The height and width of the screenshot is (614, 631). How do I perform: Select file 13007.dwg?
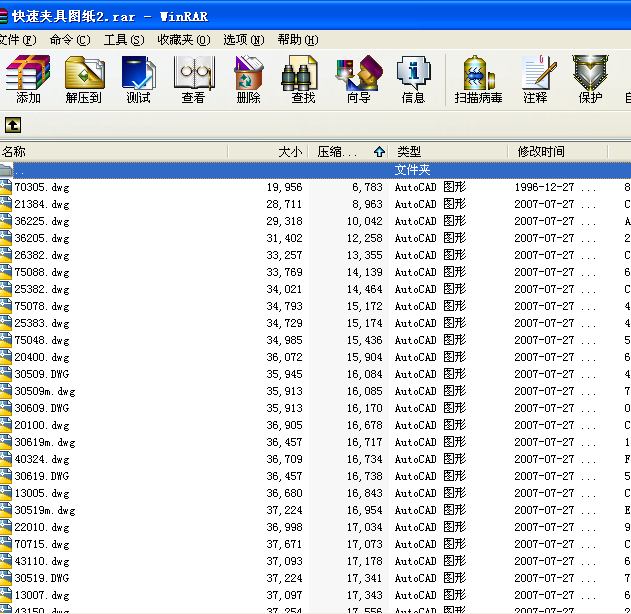[x=42, y=595]
